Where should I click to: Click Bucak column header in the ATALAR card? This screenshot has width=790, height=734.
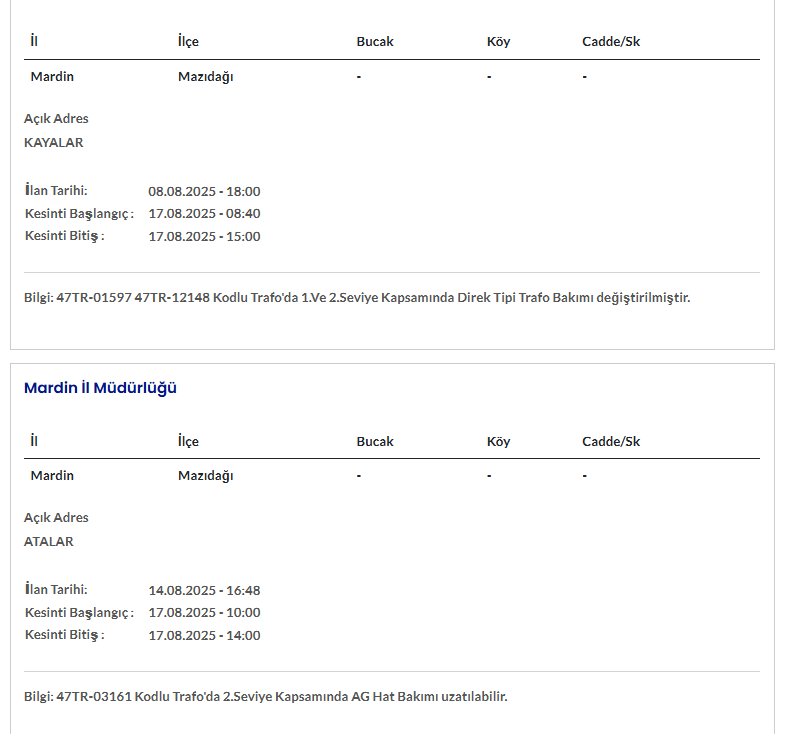[375, 441]
